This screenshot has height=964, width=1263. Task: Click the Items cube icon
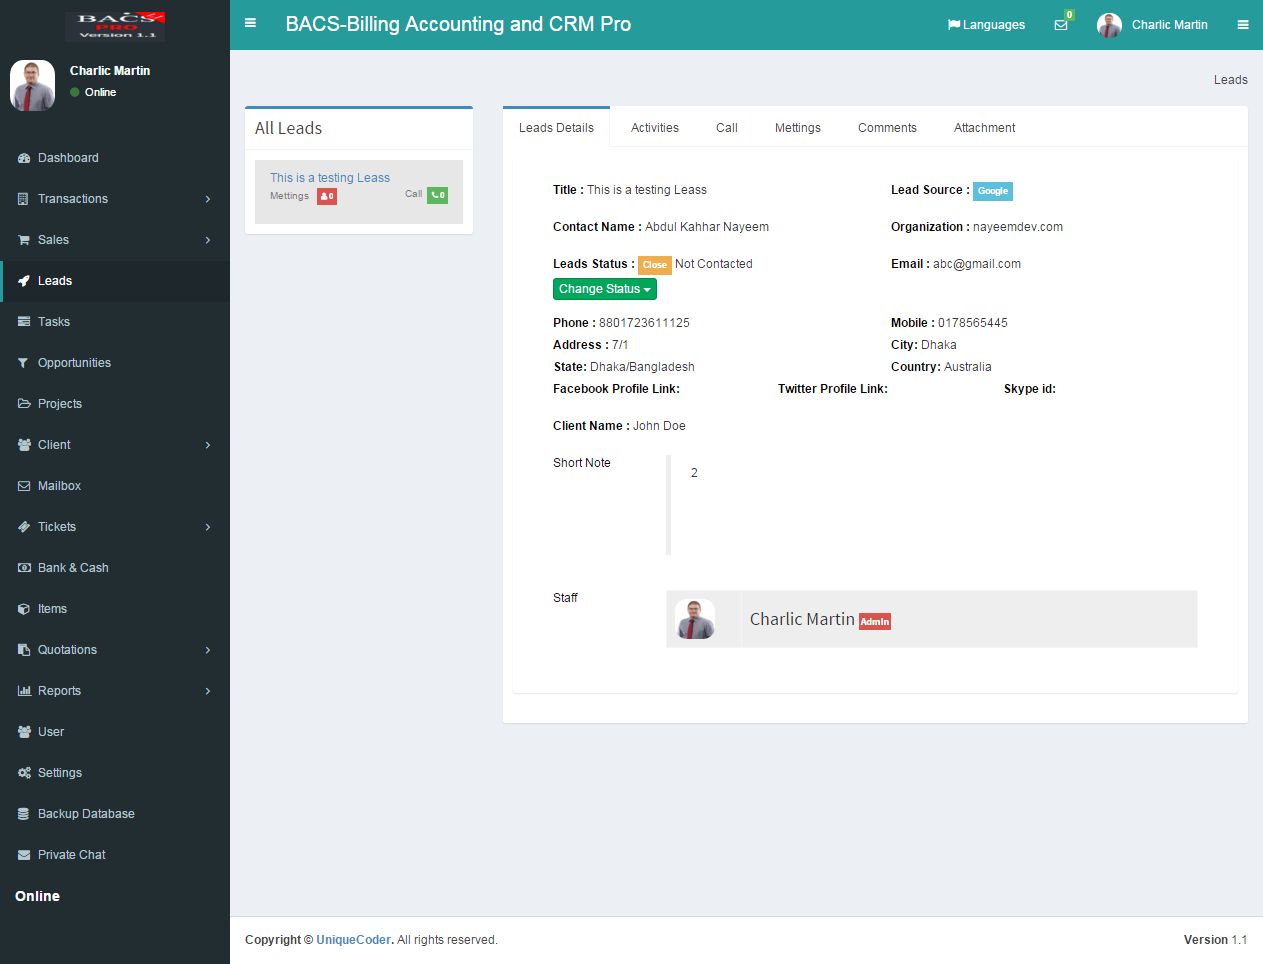coord(24,609)
